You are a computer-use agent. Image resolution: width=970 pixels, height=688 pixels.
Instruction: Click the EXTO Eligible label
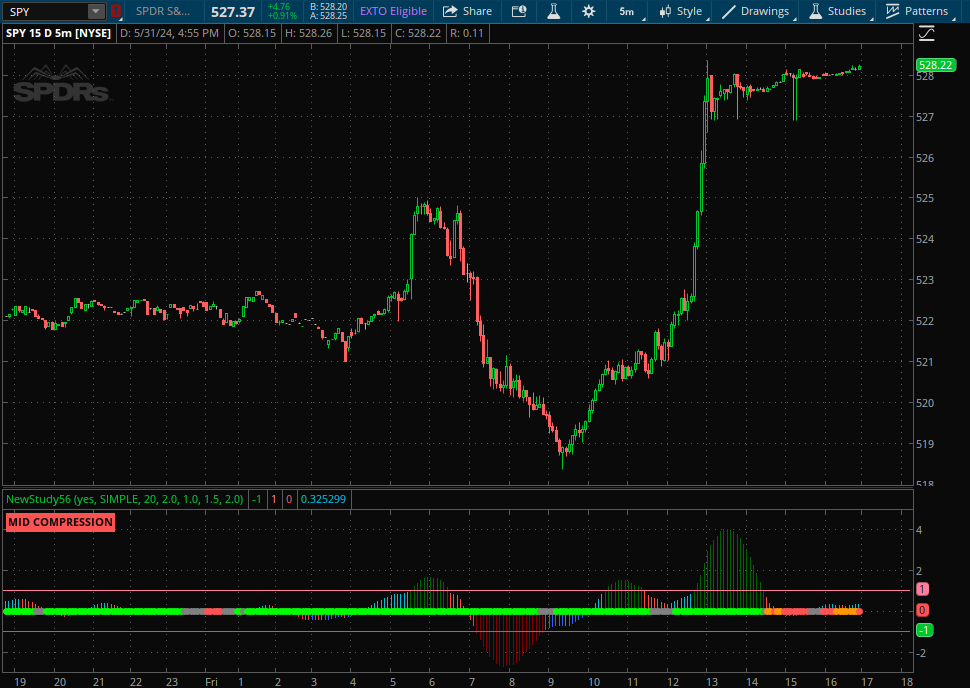click(393, 11)
